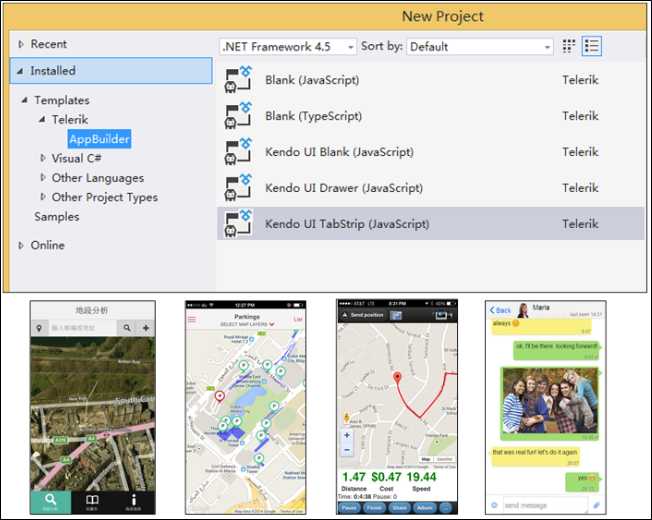
Task: Click the paperclip attach icon in chat
Action: tap(596, 505)
